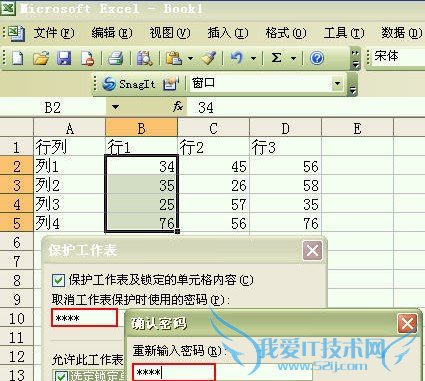Click cell D3 containing 58

coord(285,185)
